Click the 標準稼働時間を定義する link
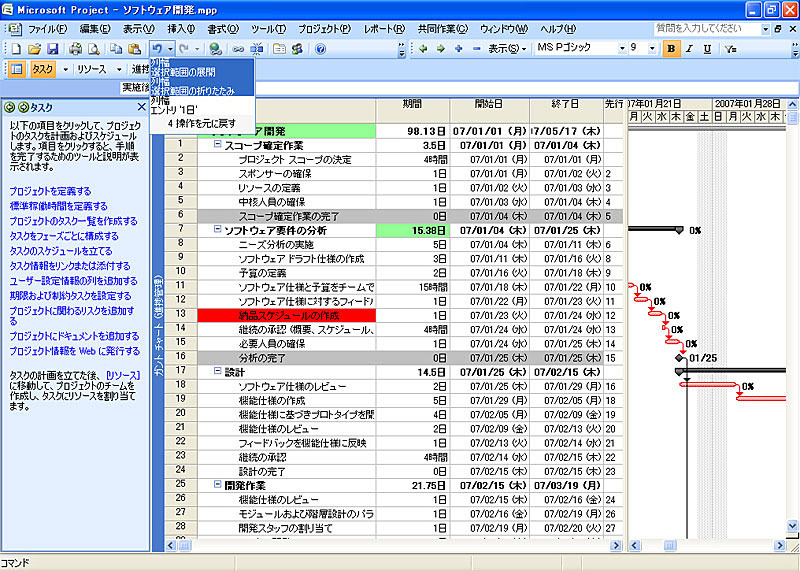Screen dimensions: 800x571 [x=59, y=206]
